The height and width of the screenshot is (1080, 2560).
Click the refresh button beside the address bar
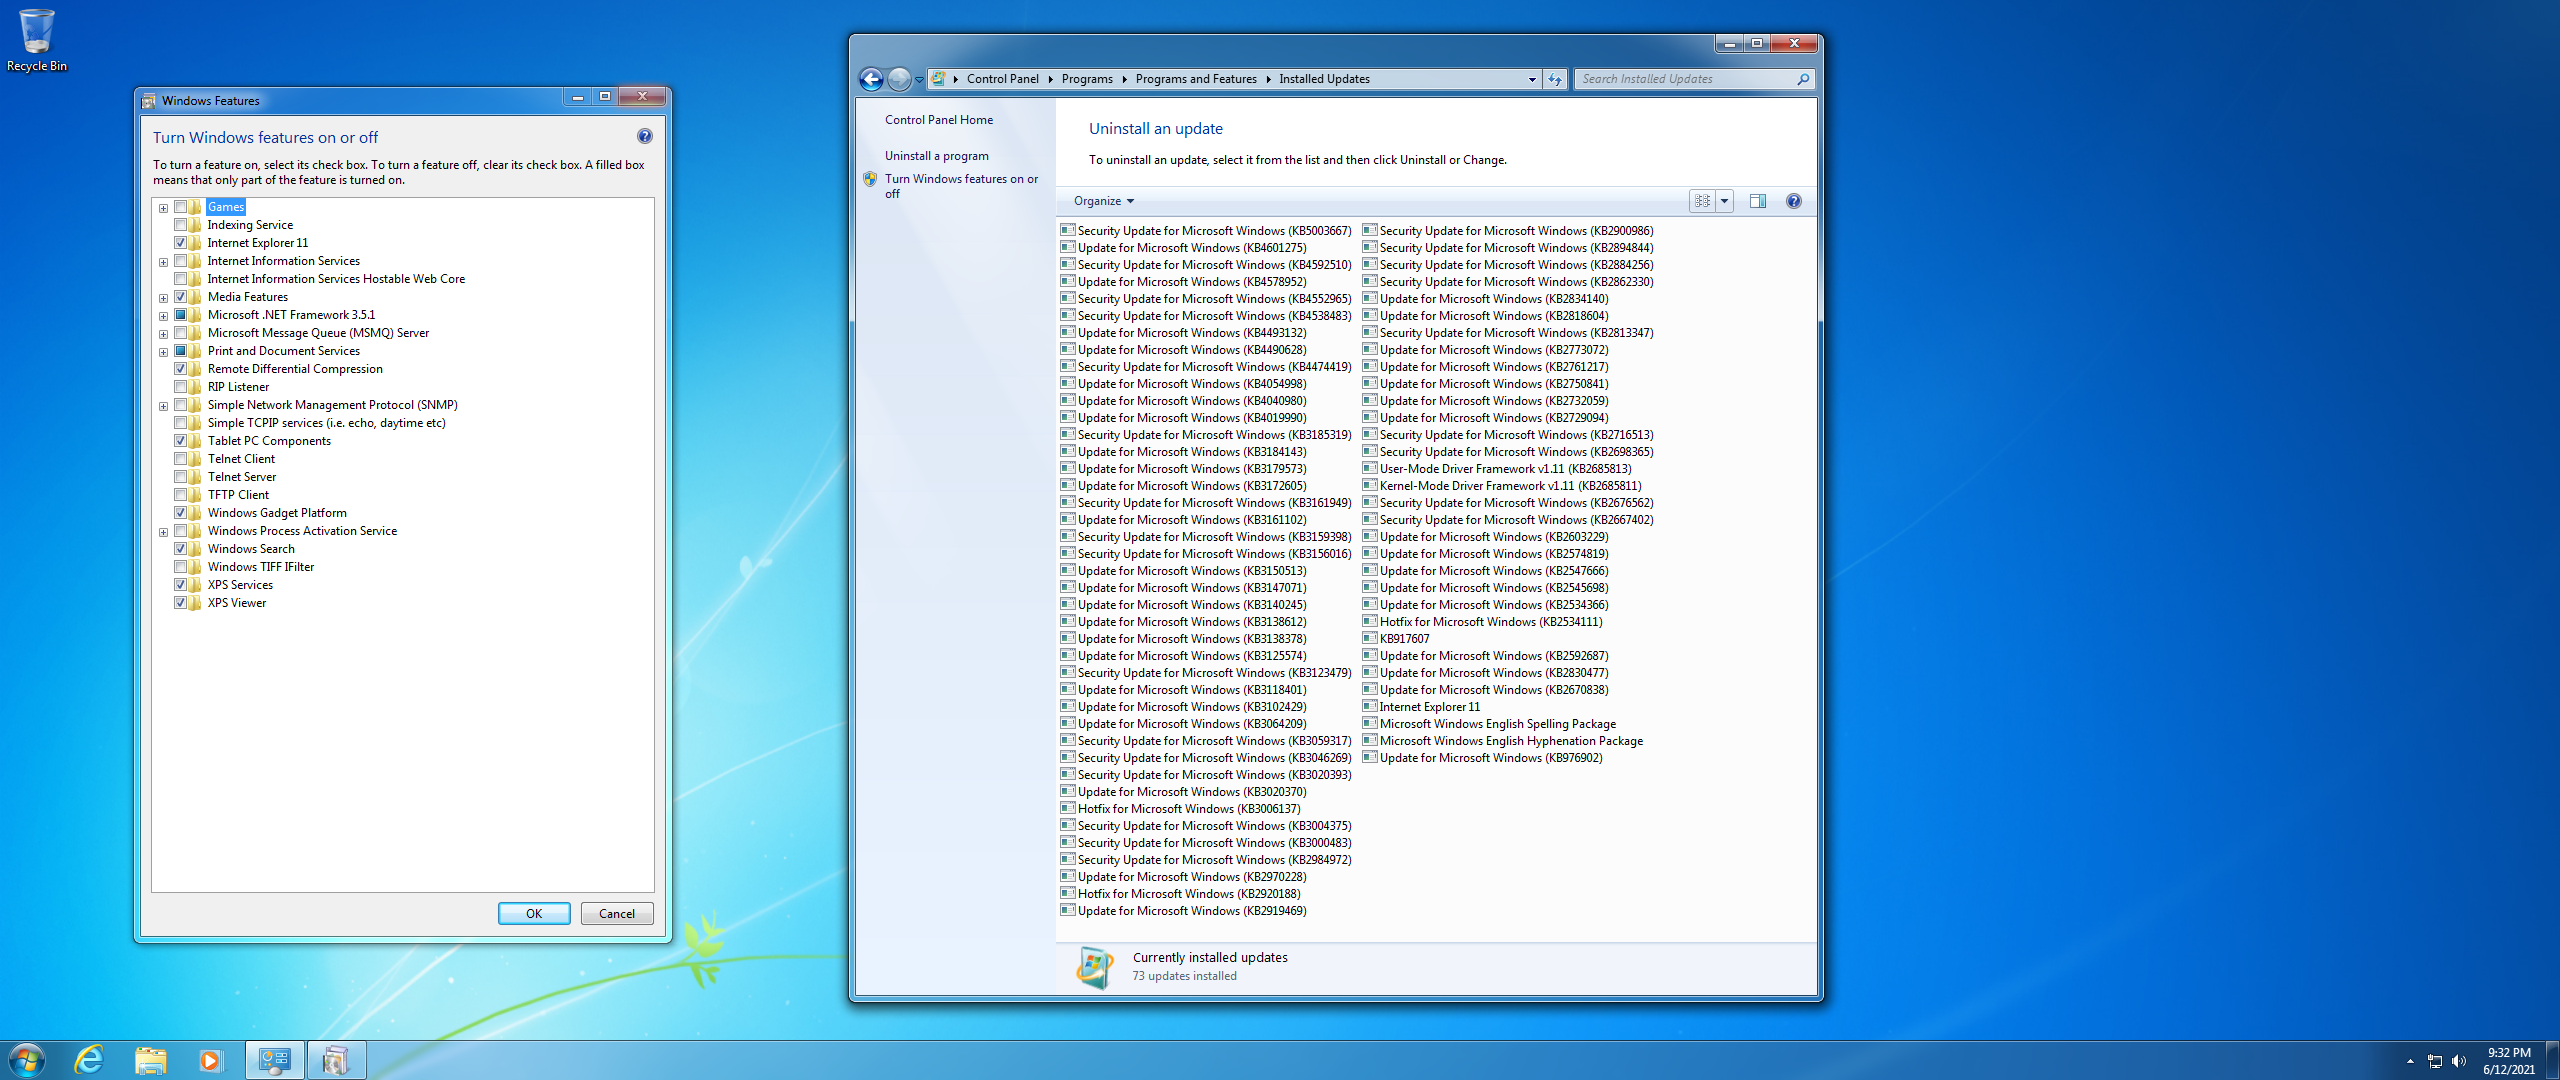pyautogui.click(x=1555, y=79)
